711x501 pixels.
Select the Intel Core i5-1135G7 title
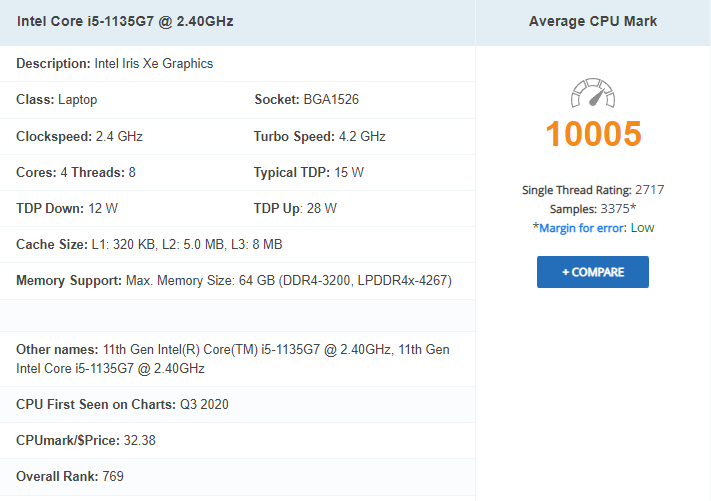(125, 21)
